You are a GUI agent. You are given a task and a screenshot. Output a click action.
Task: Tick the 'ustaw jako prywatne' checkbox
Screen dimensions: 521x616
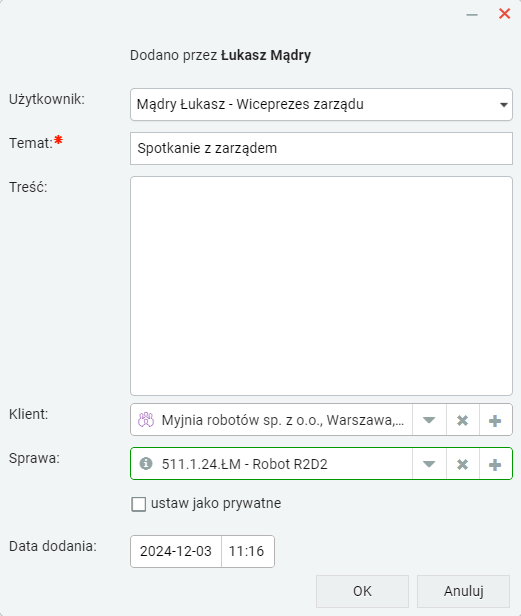click(138, 504)
